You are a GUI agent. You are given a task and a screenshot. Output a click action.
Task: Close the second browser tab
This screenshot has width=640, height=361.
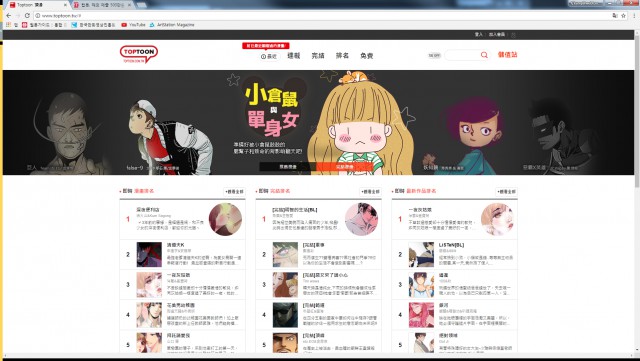(130, 5)
